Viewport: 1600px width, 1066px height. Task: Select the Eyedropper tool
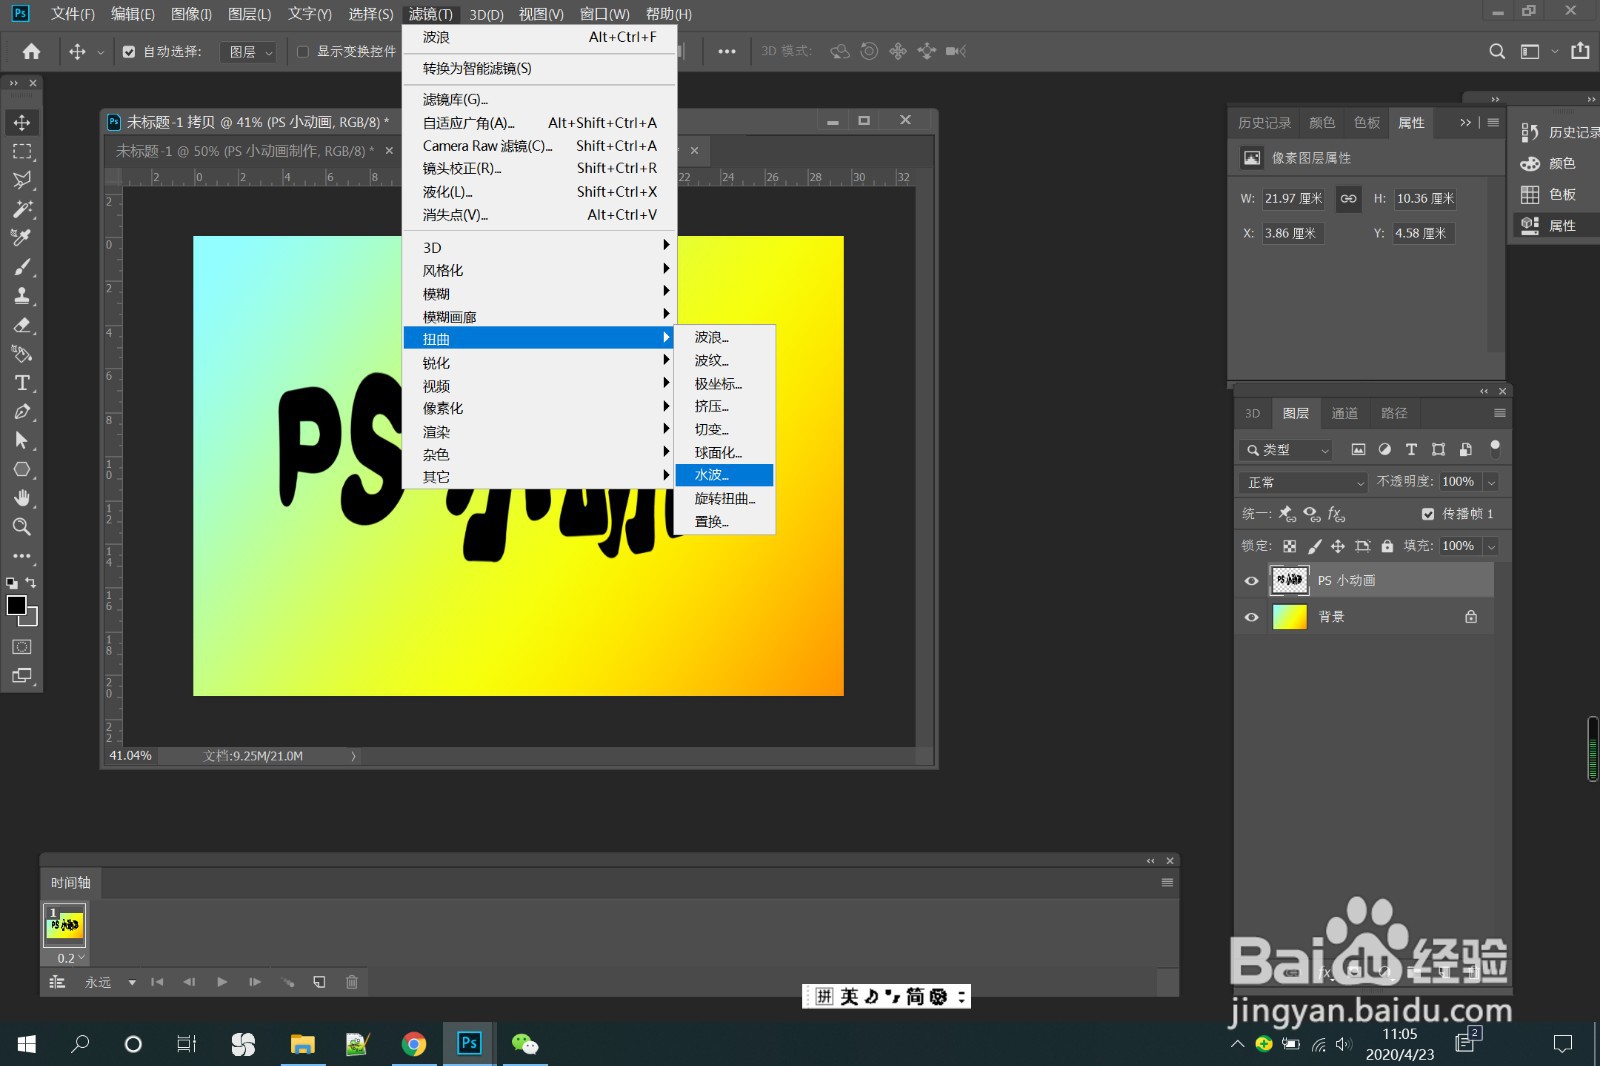[22, 238]
